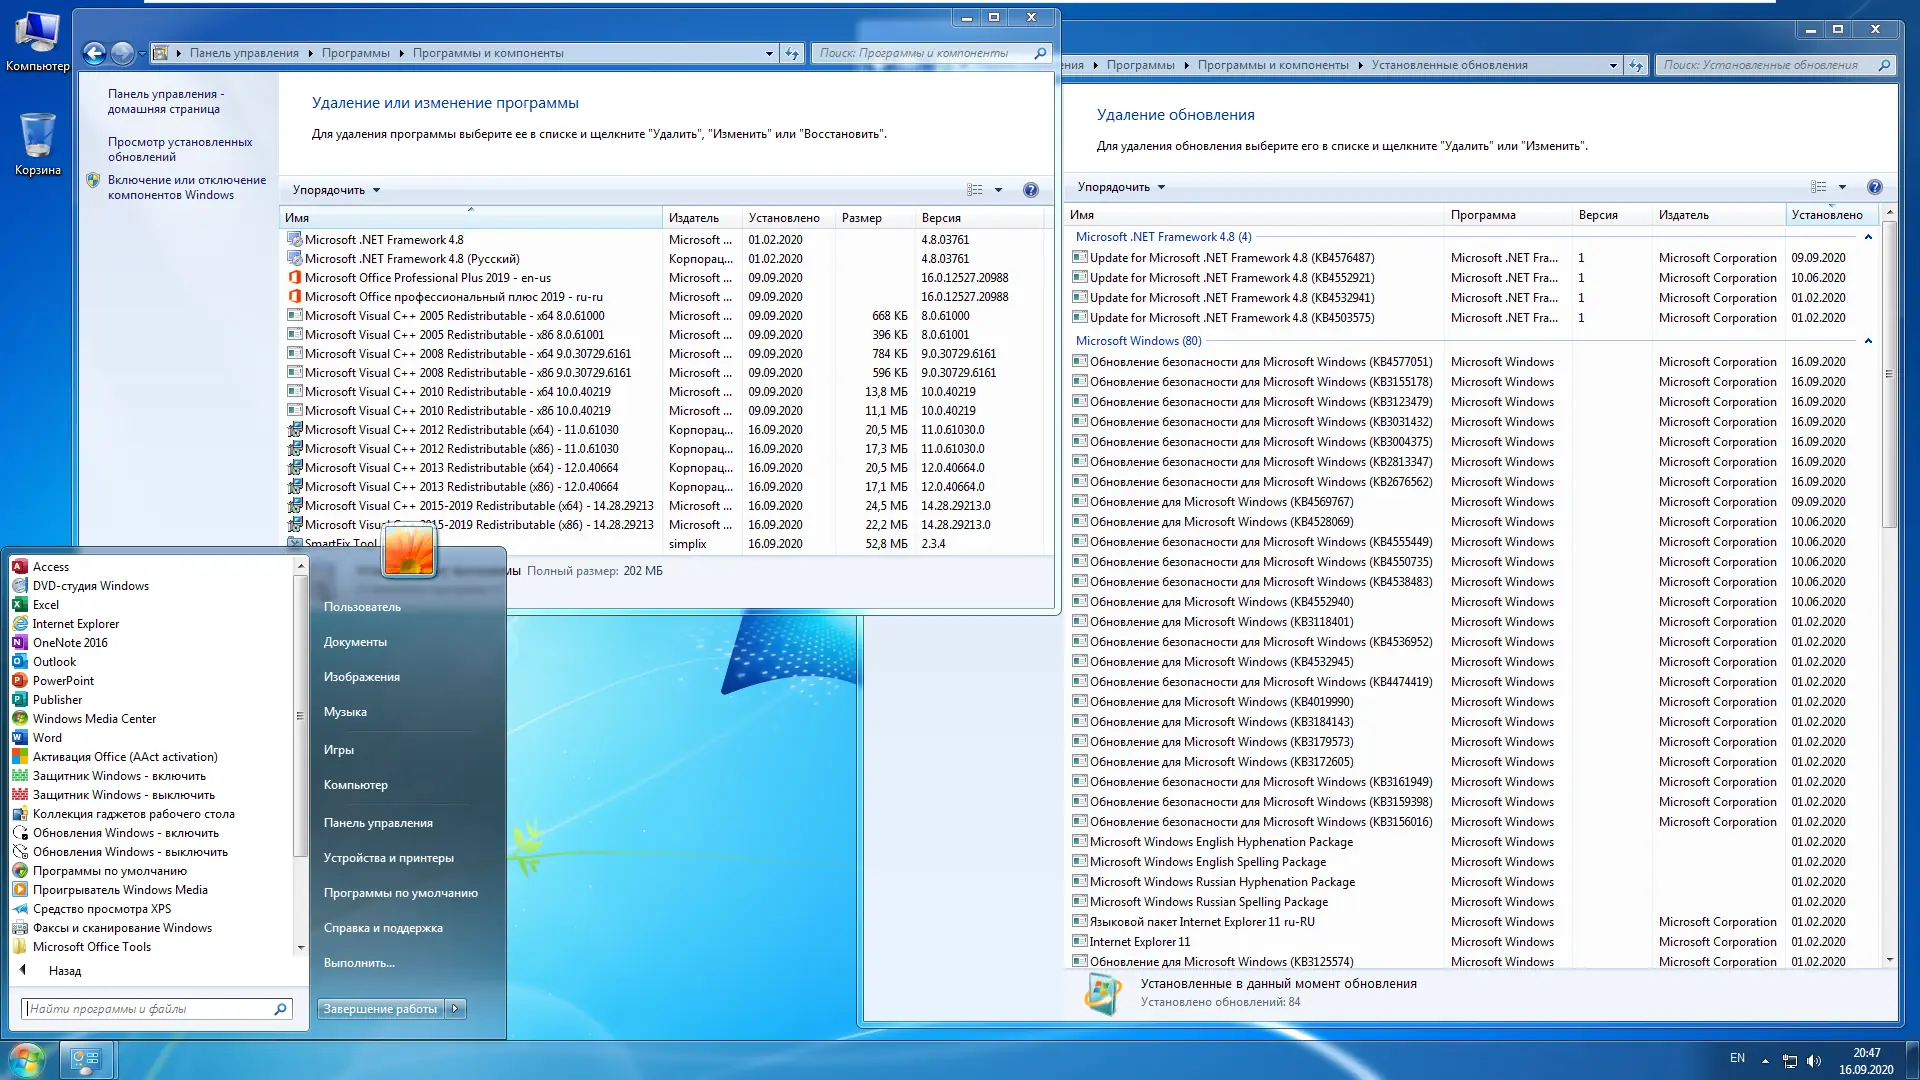Click the view options icon in Programs toolbar
The image size is (1920, 1080).
click(x=975, y=190)
